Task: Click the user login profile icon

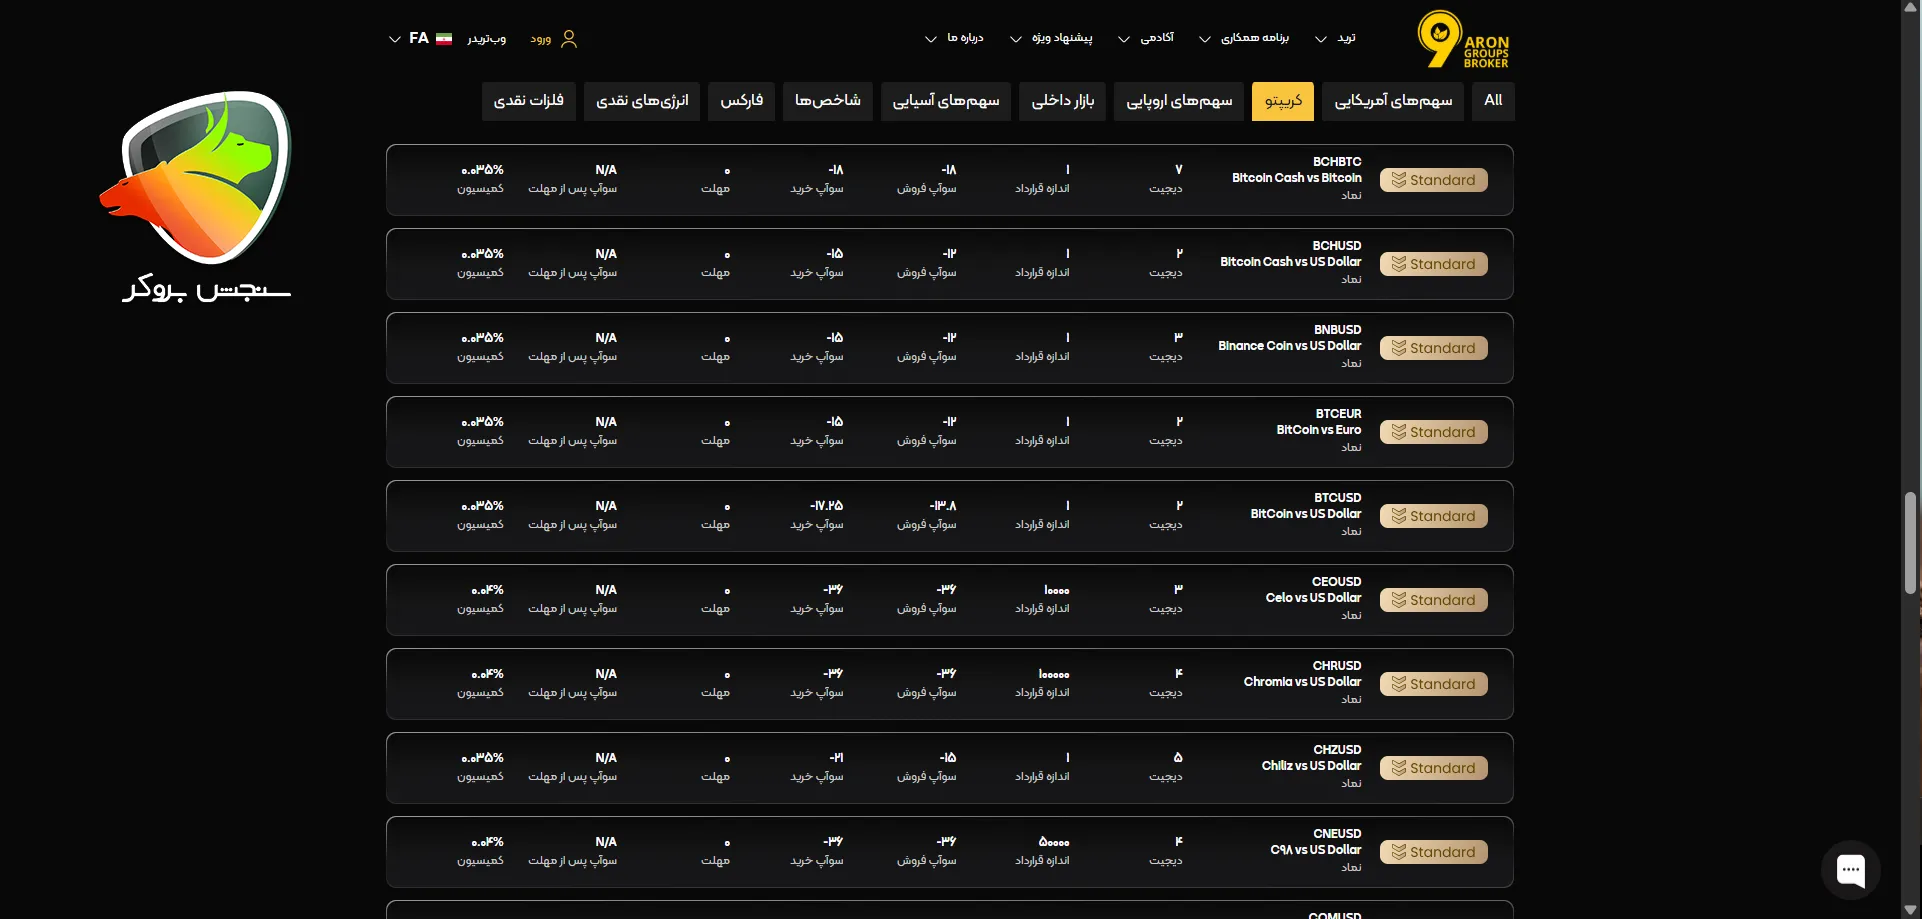Action: click(x=569, y=39)
